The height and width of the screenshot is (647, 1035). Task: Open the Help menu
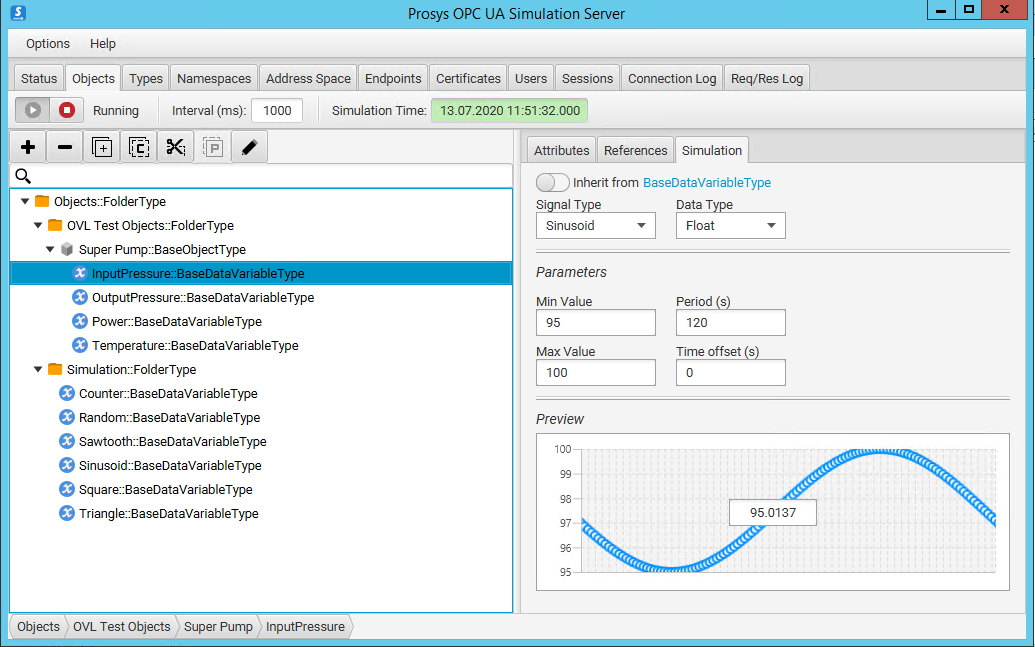coord(103,44)
